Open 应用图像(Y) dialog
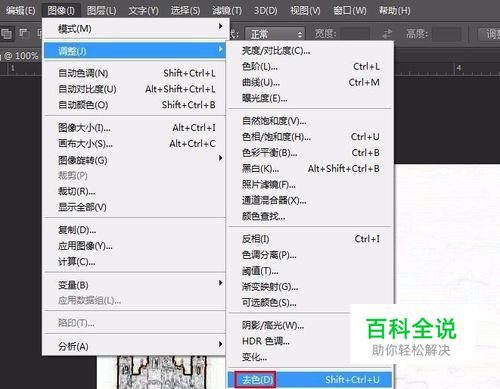This screenshot has width=500, height=389. point(134,246)
